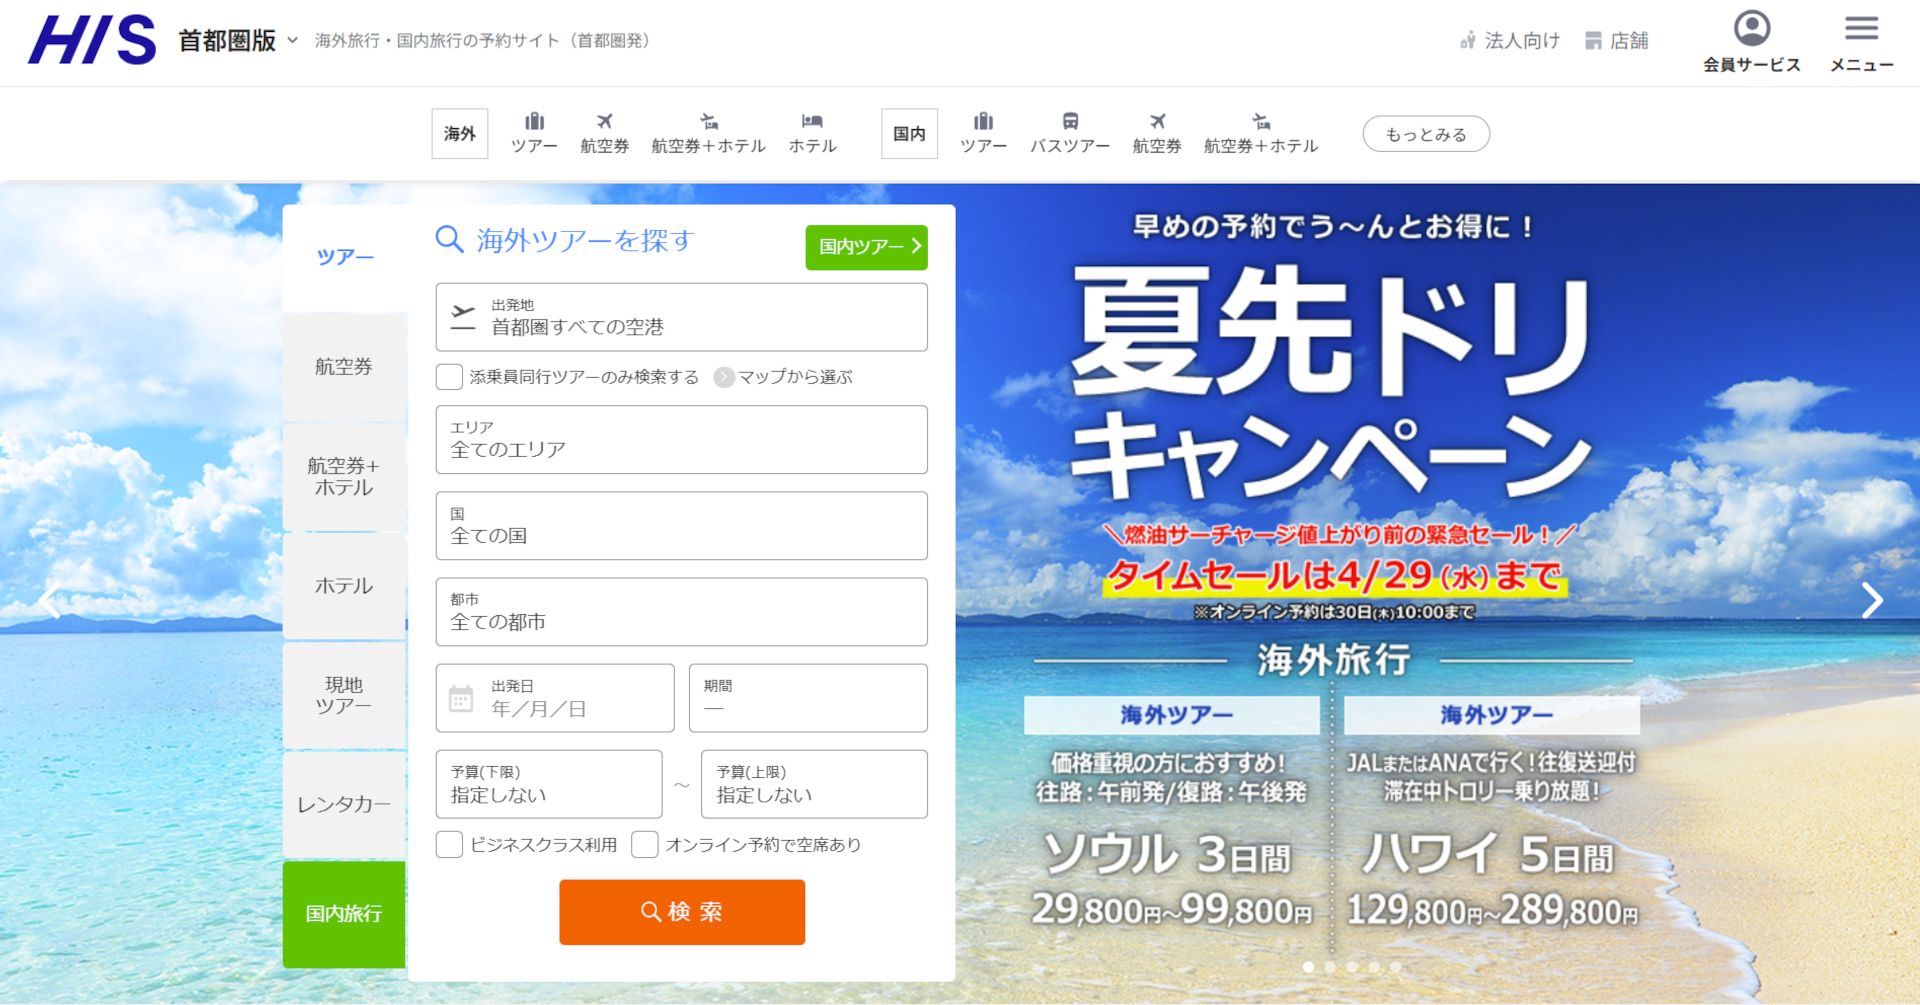Open 会員サービス account icon
Image resolution: width=1920 pixels, height=1005 pixels.
[1751, 40]
